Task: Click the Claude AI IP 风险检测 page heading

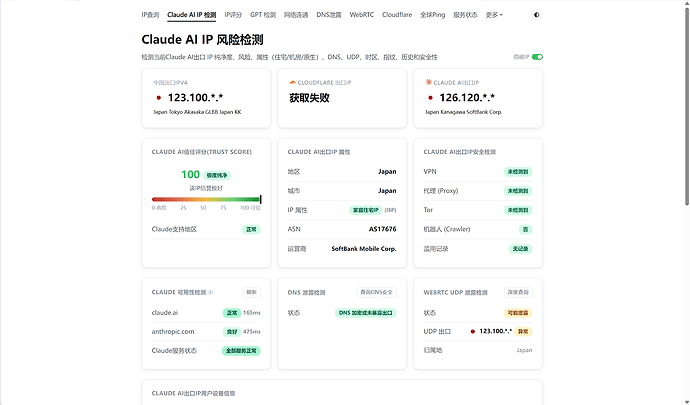Action: pyautogui.click(x=202, y=40)
